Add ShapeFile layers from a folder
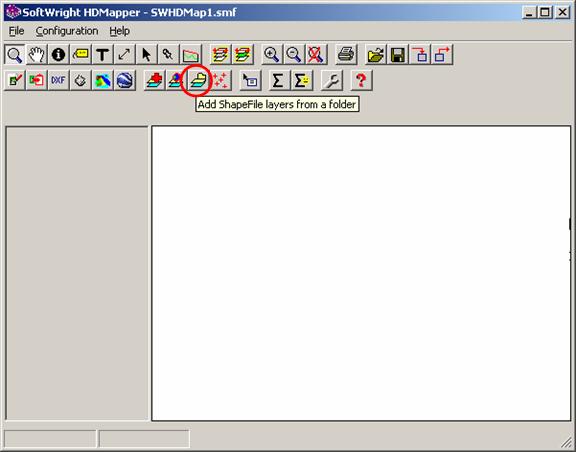 click(198, 80)
